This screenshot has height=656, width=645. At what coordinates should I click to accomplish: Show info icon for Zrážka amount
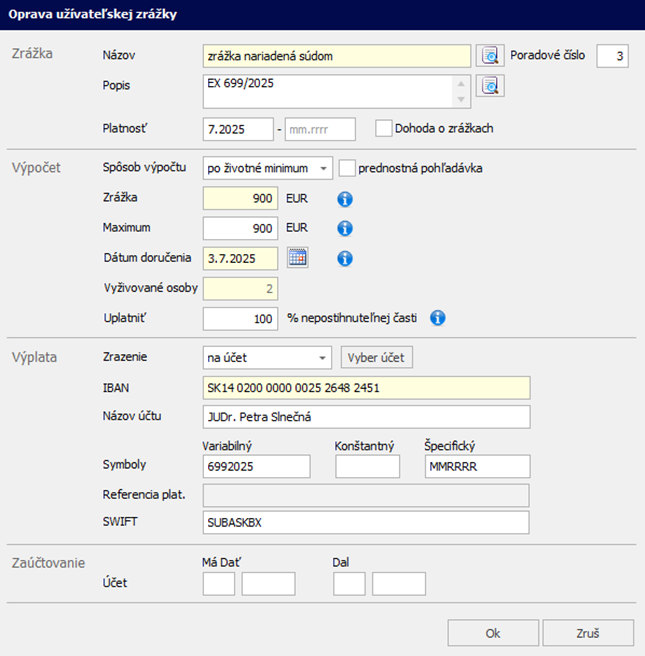(345, 199)
